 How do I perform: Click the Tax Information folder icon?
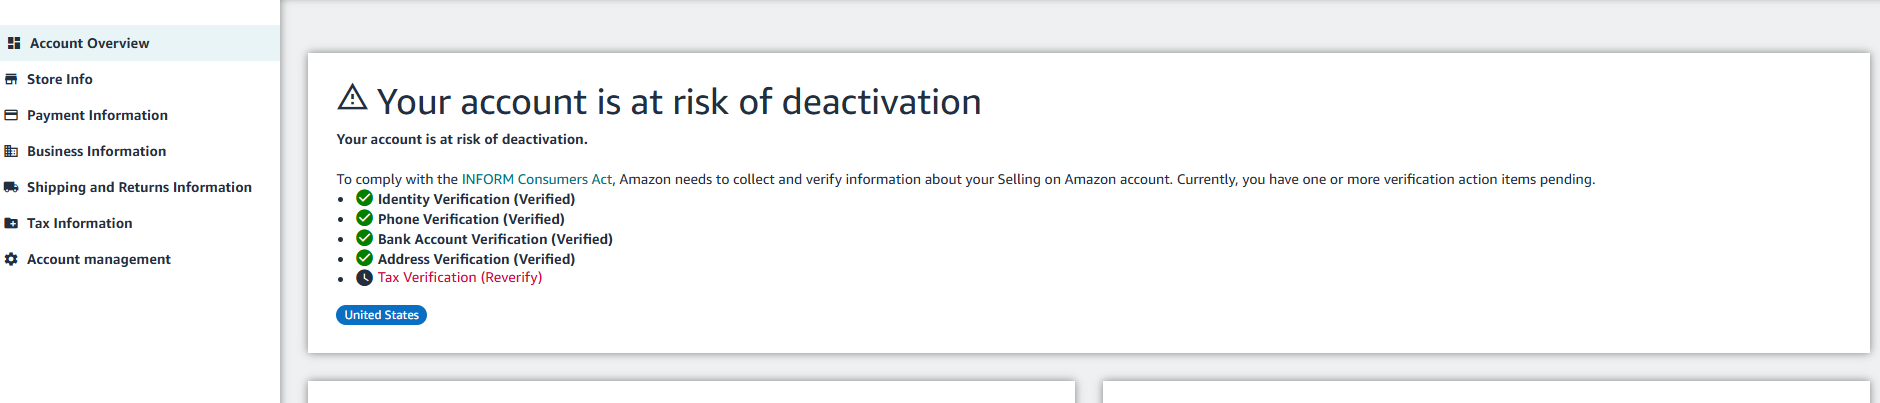[11, 223]
